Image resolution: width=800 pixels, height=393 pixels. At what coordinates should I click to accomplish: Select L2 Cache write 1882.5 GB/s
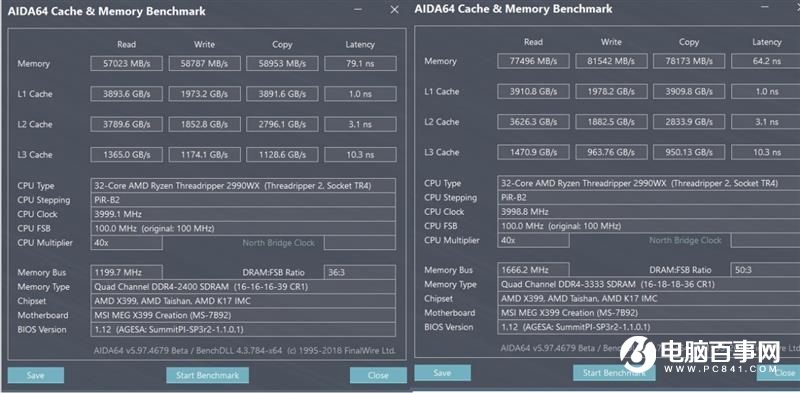(x=611, y=121)
